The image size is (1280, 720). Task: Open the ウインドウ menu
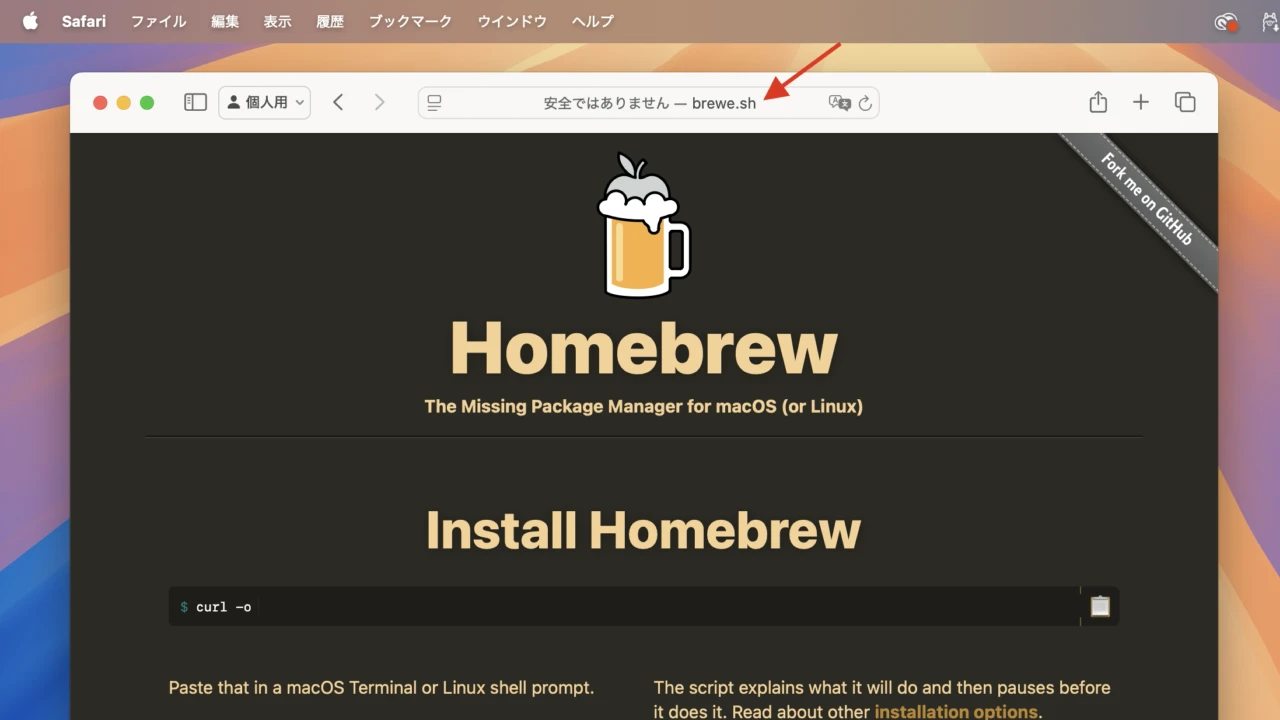(x=512, y=21)
